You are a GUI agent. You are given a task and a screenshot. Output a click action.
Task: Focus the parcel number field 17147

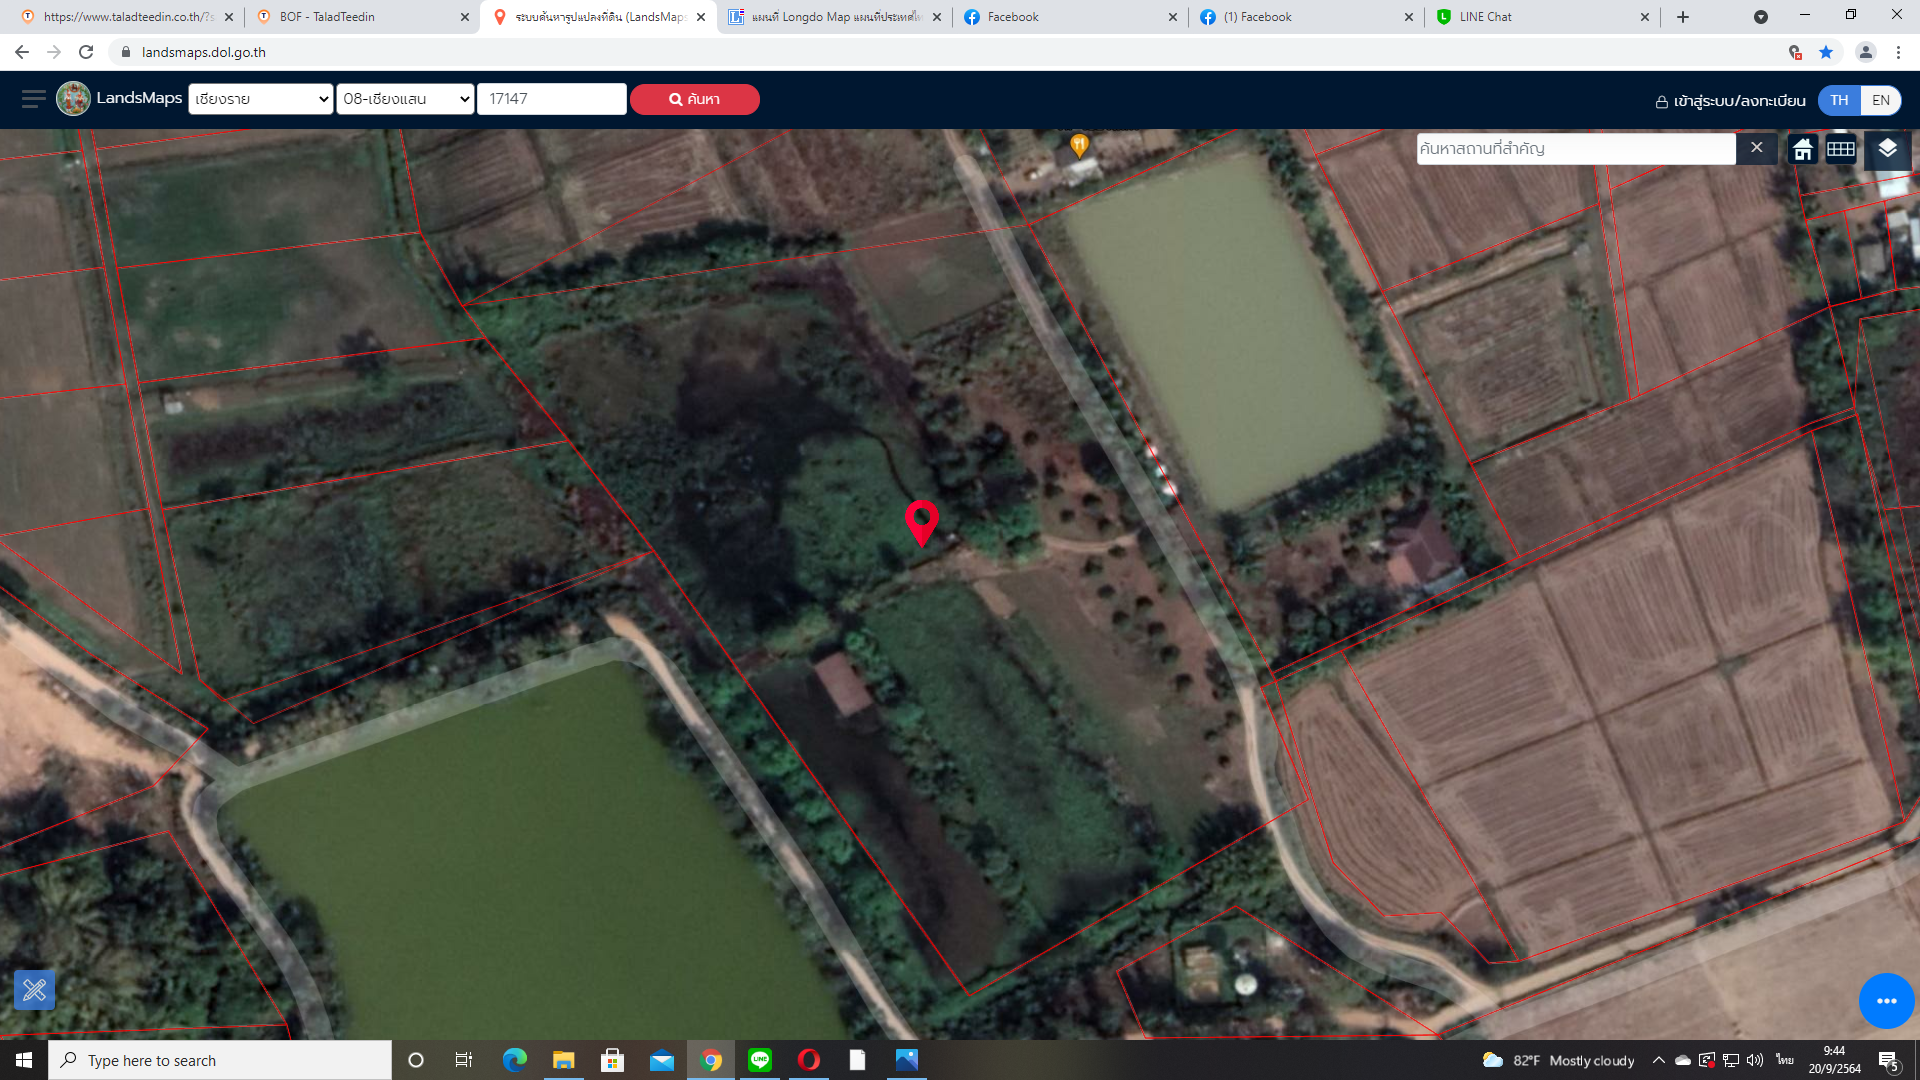(551, 99)
